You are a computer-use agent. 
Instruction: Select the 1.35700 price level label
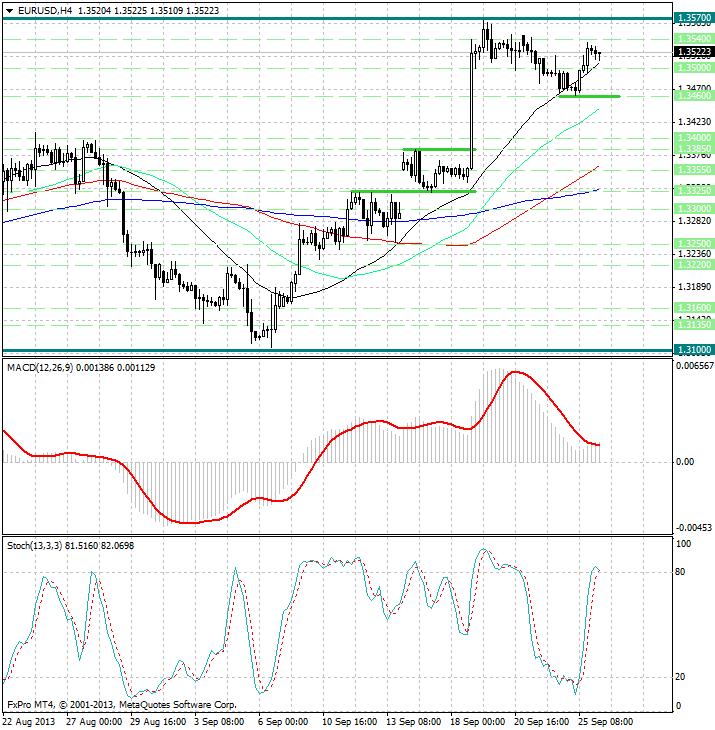click(694, 18)
